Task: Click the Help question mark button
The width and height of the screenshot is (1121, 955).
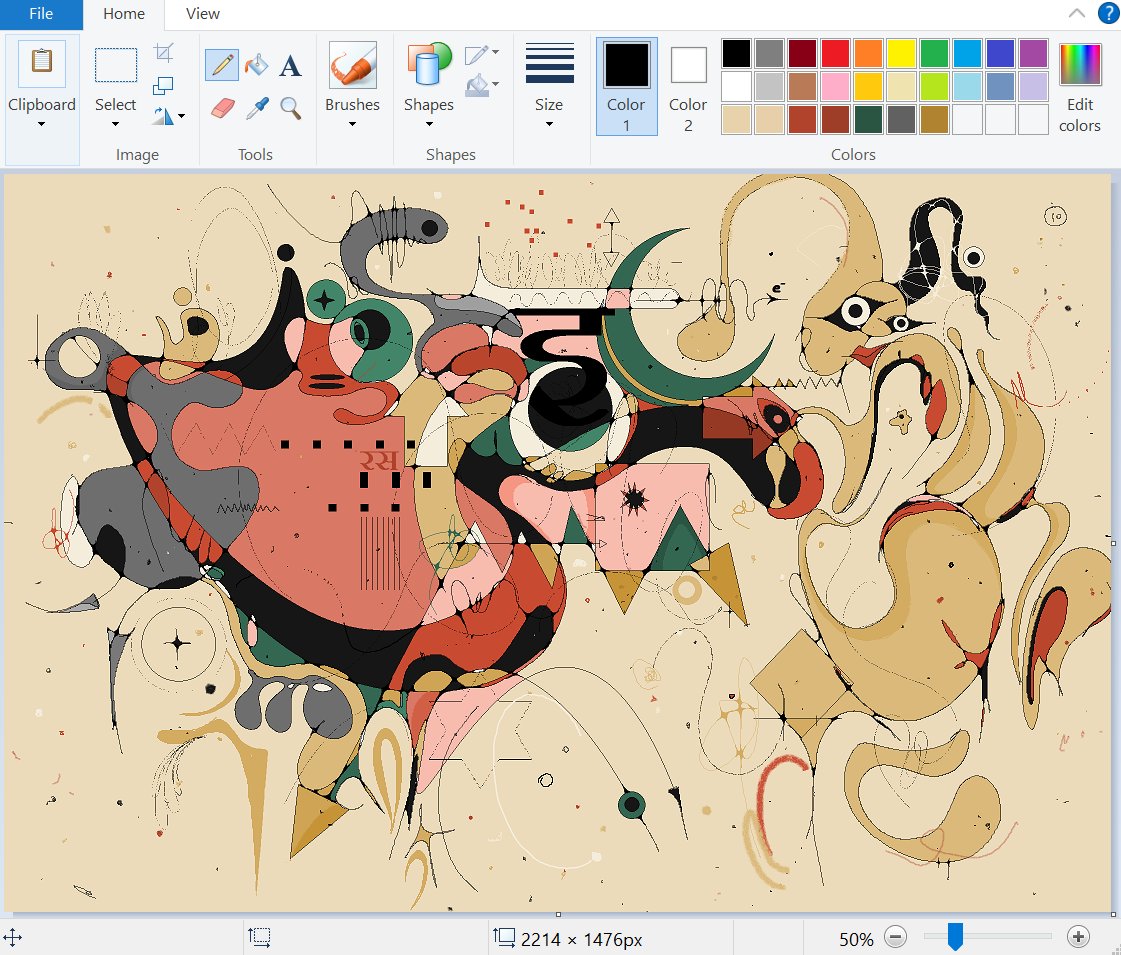Action: (x=1108, y=13)
